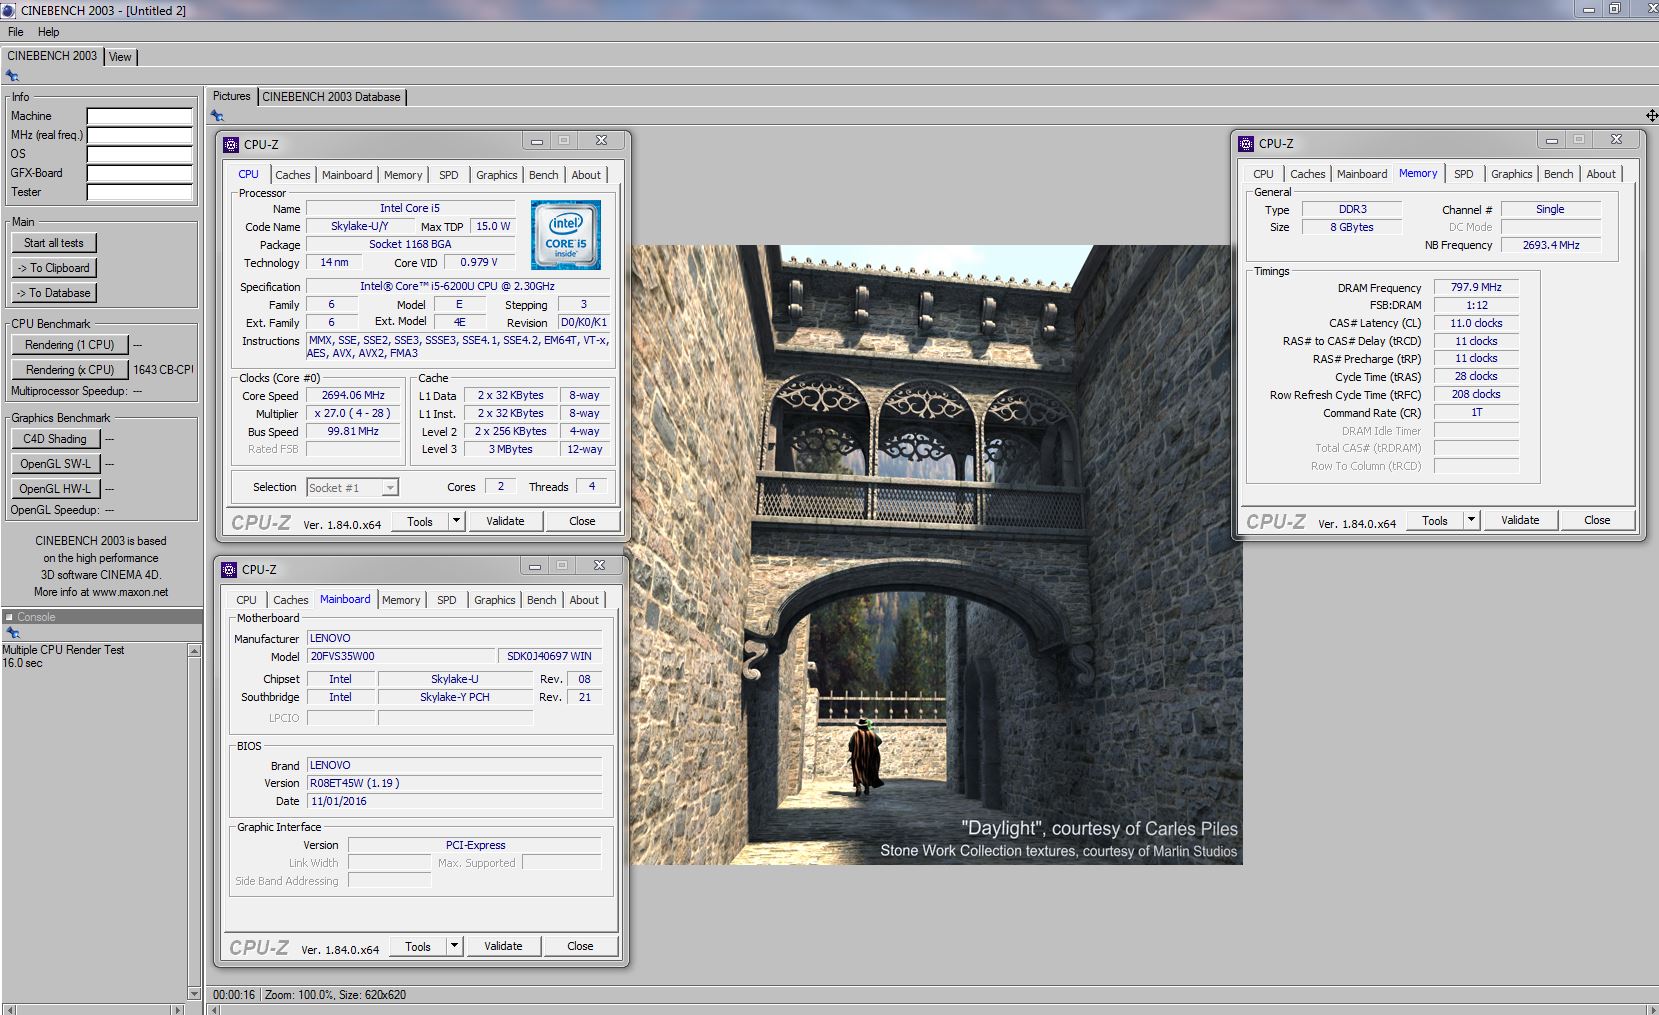
Task: Open Graphics tab in top-left CPU-Z window
Action: click(x=496, y=175)
